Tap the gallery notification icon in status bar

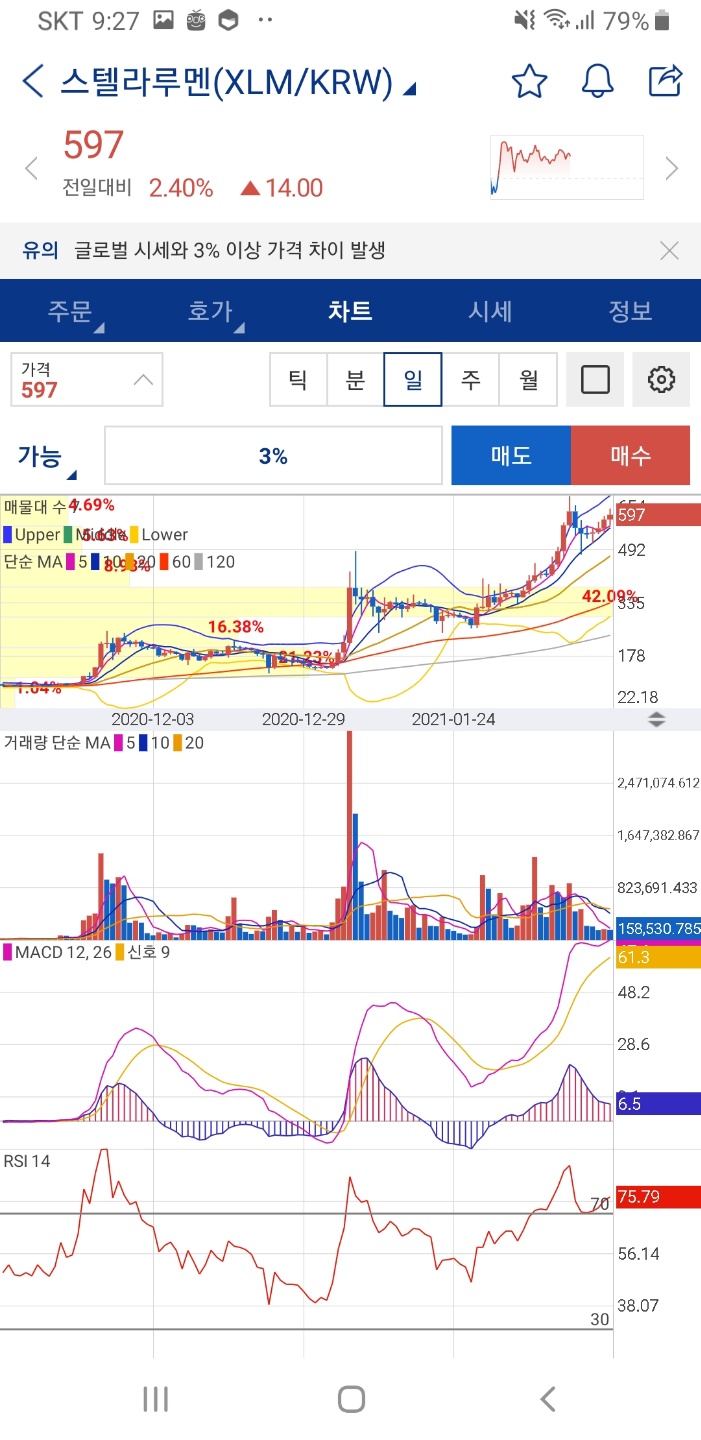pyautogui.click(x=163, y=20)
